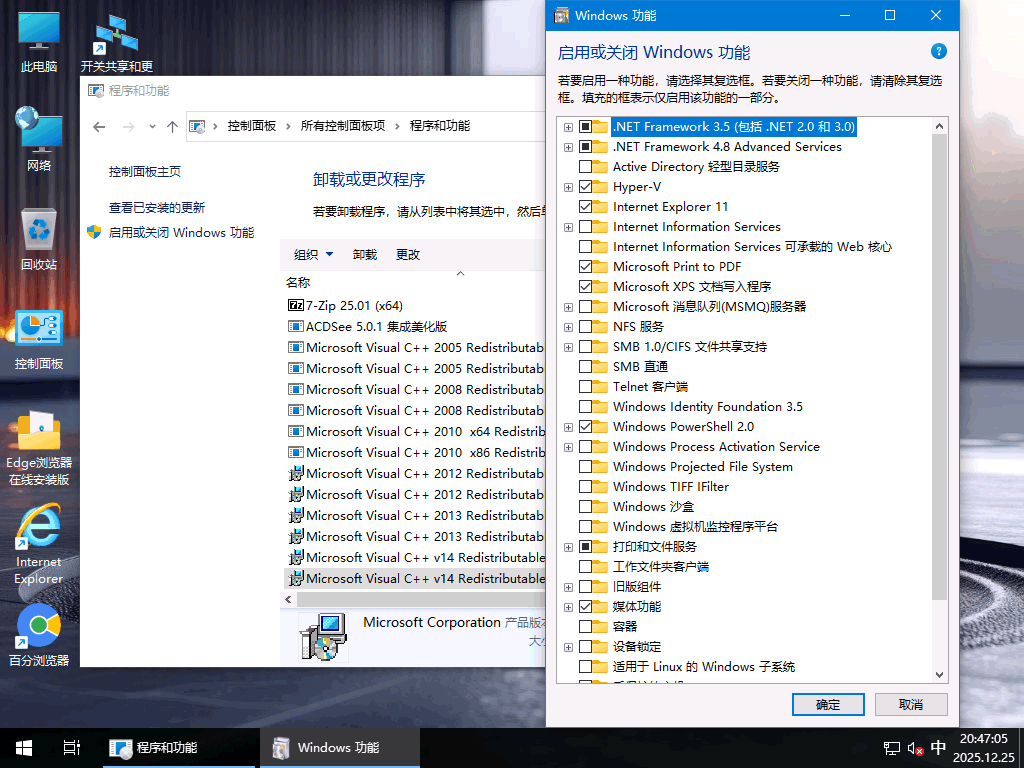Click the volume muted tray icon
The height and width of the screenshot is (768, 1024).
[x=914, y=748]
